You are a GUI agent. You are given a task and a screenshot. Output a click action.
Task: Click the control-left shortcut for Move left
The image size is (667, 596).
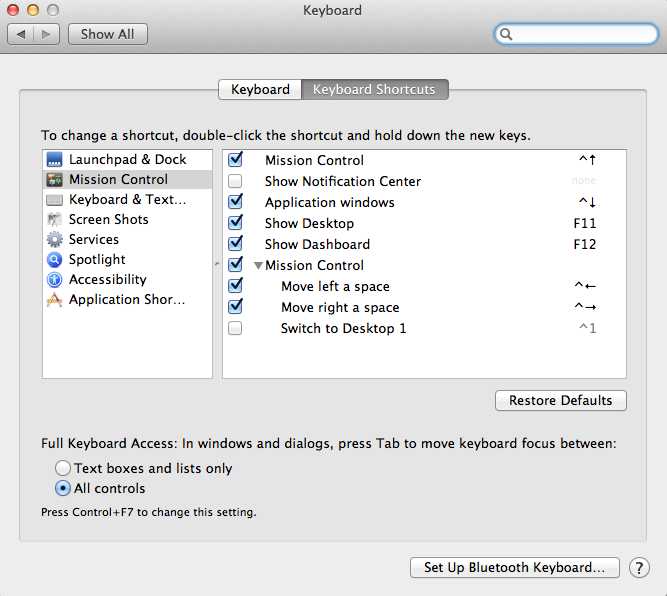tap(585, 286)
